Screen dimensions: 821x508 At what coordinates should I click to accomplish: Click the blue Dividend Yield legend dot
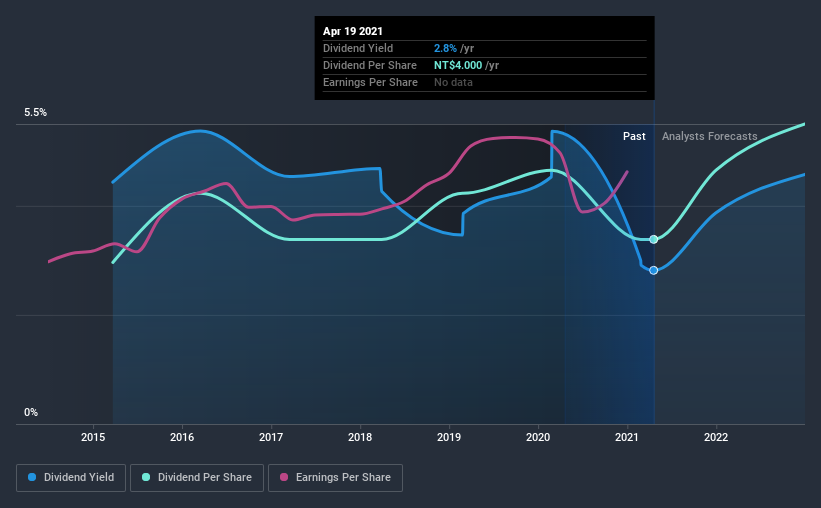point(32,477)
